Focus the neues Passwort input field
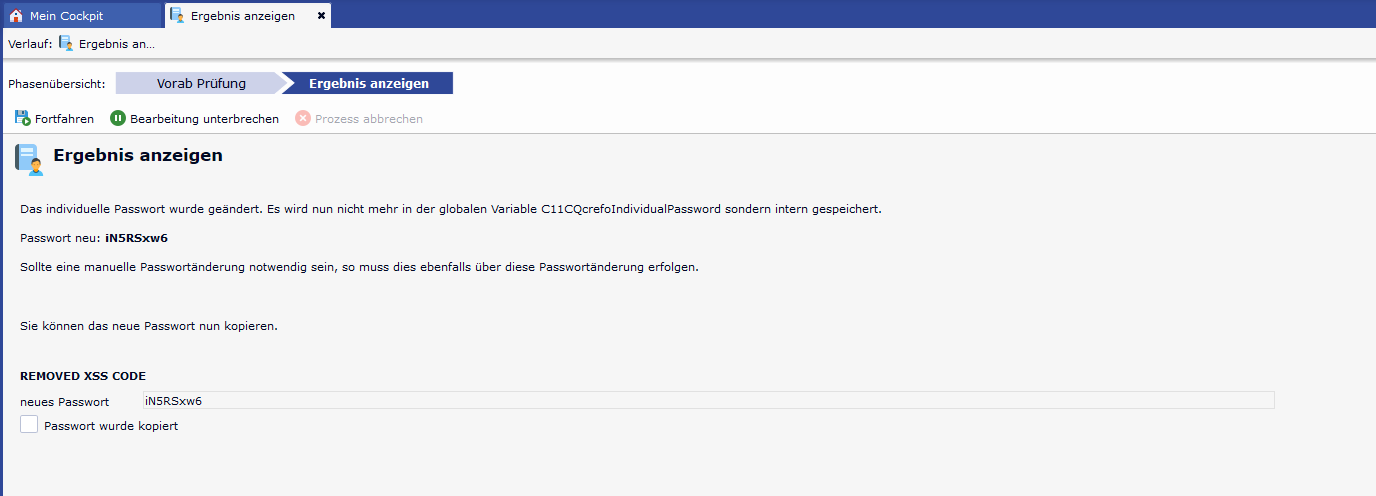The width and height of the screenshot is (1376, 496). click(708, 401)
